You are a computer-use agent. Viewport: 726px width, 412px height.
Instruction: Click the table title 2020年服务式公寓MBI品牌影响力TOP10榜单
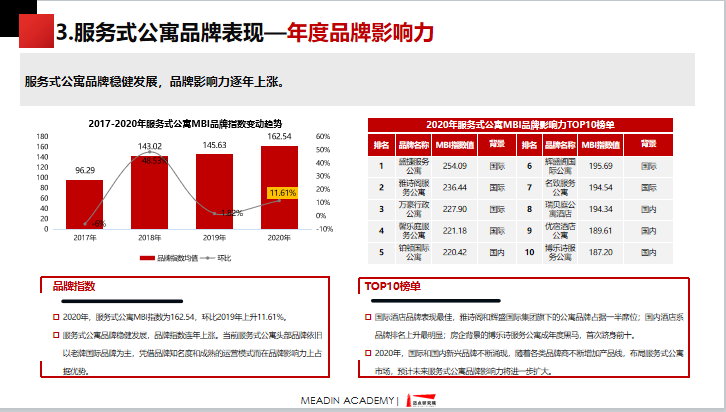(519, 124)
